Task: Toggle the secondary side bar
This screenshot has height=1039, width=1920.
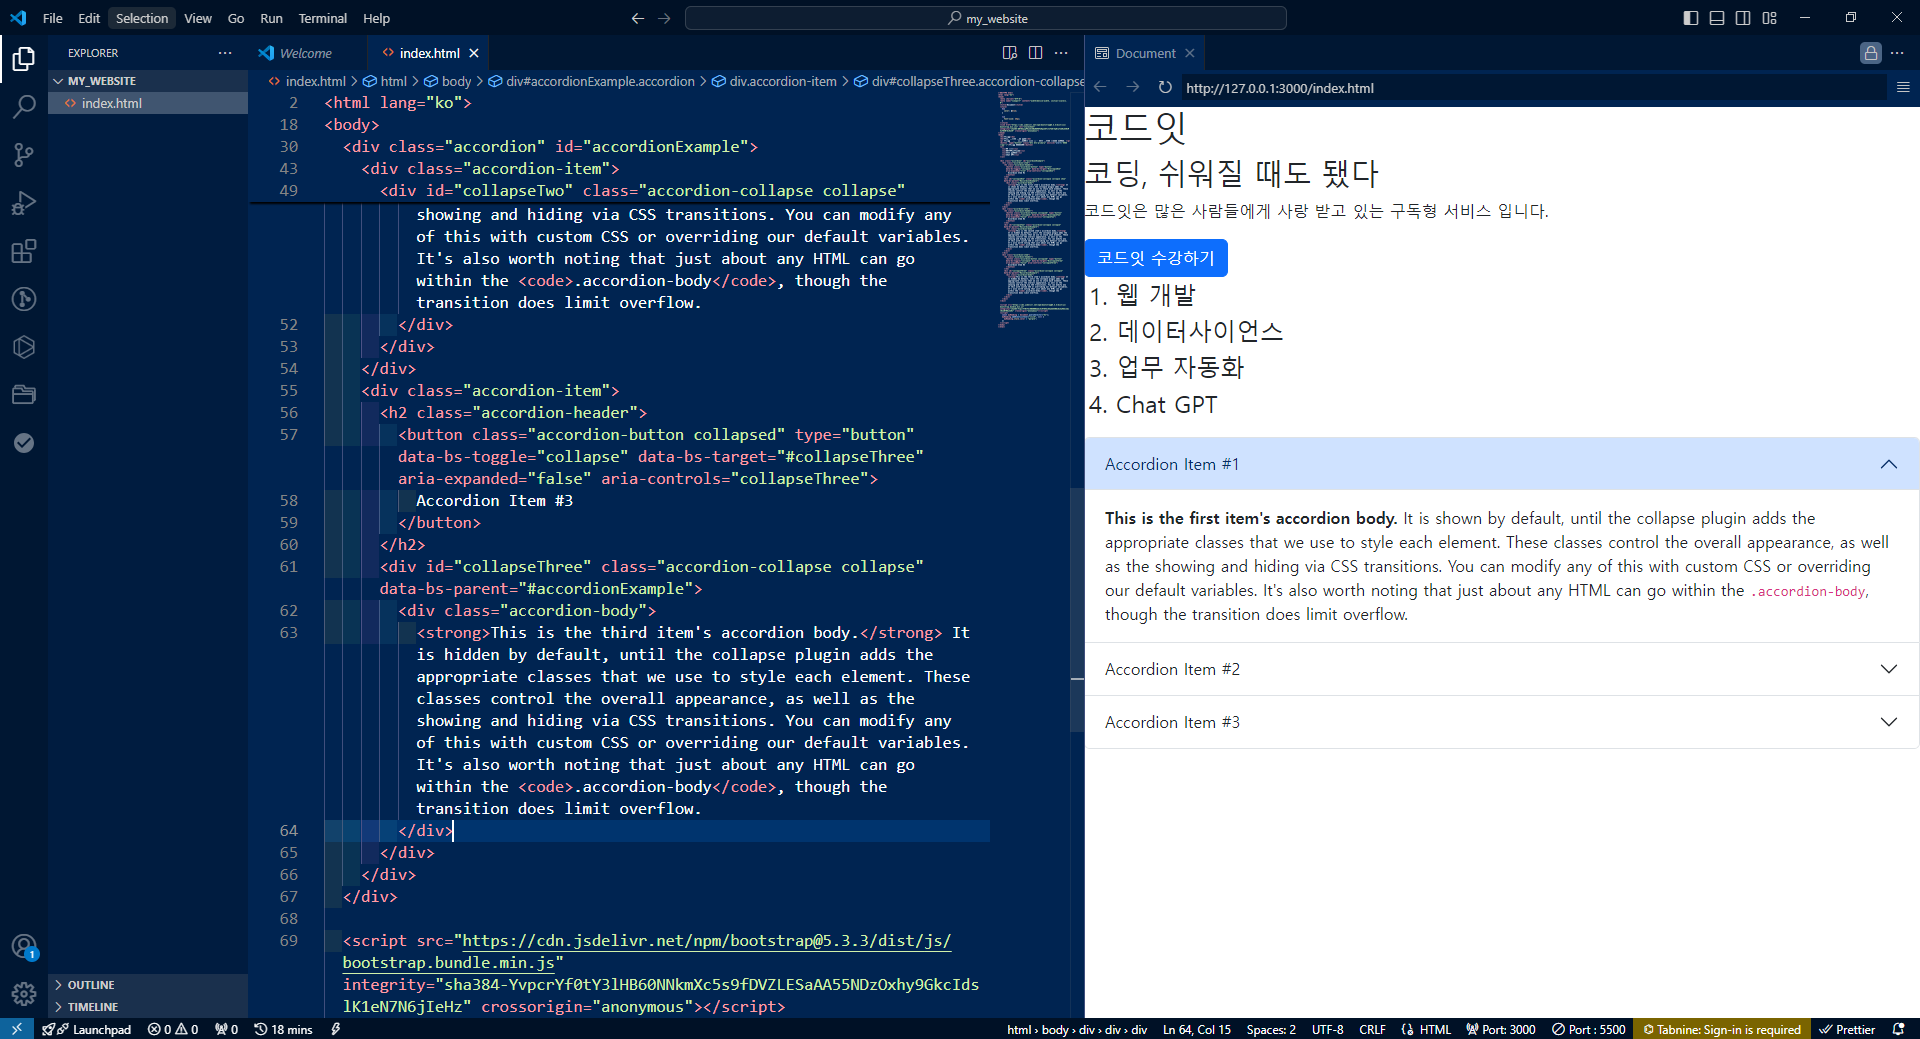Action: click(x=1743, y=18)
